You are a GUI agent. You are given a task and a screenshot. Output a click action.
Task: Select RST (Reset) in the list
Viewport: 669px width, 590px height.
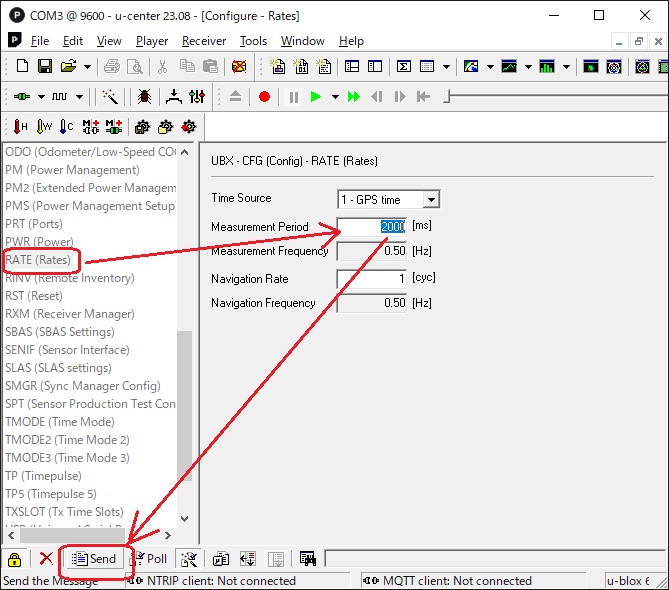(34, 296)
